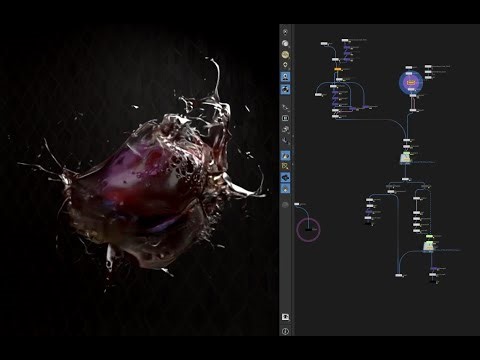Click the white snapshot icon near toolbar bottom

tap(285, 317)
